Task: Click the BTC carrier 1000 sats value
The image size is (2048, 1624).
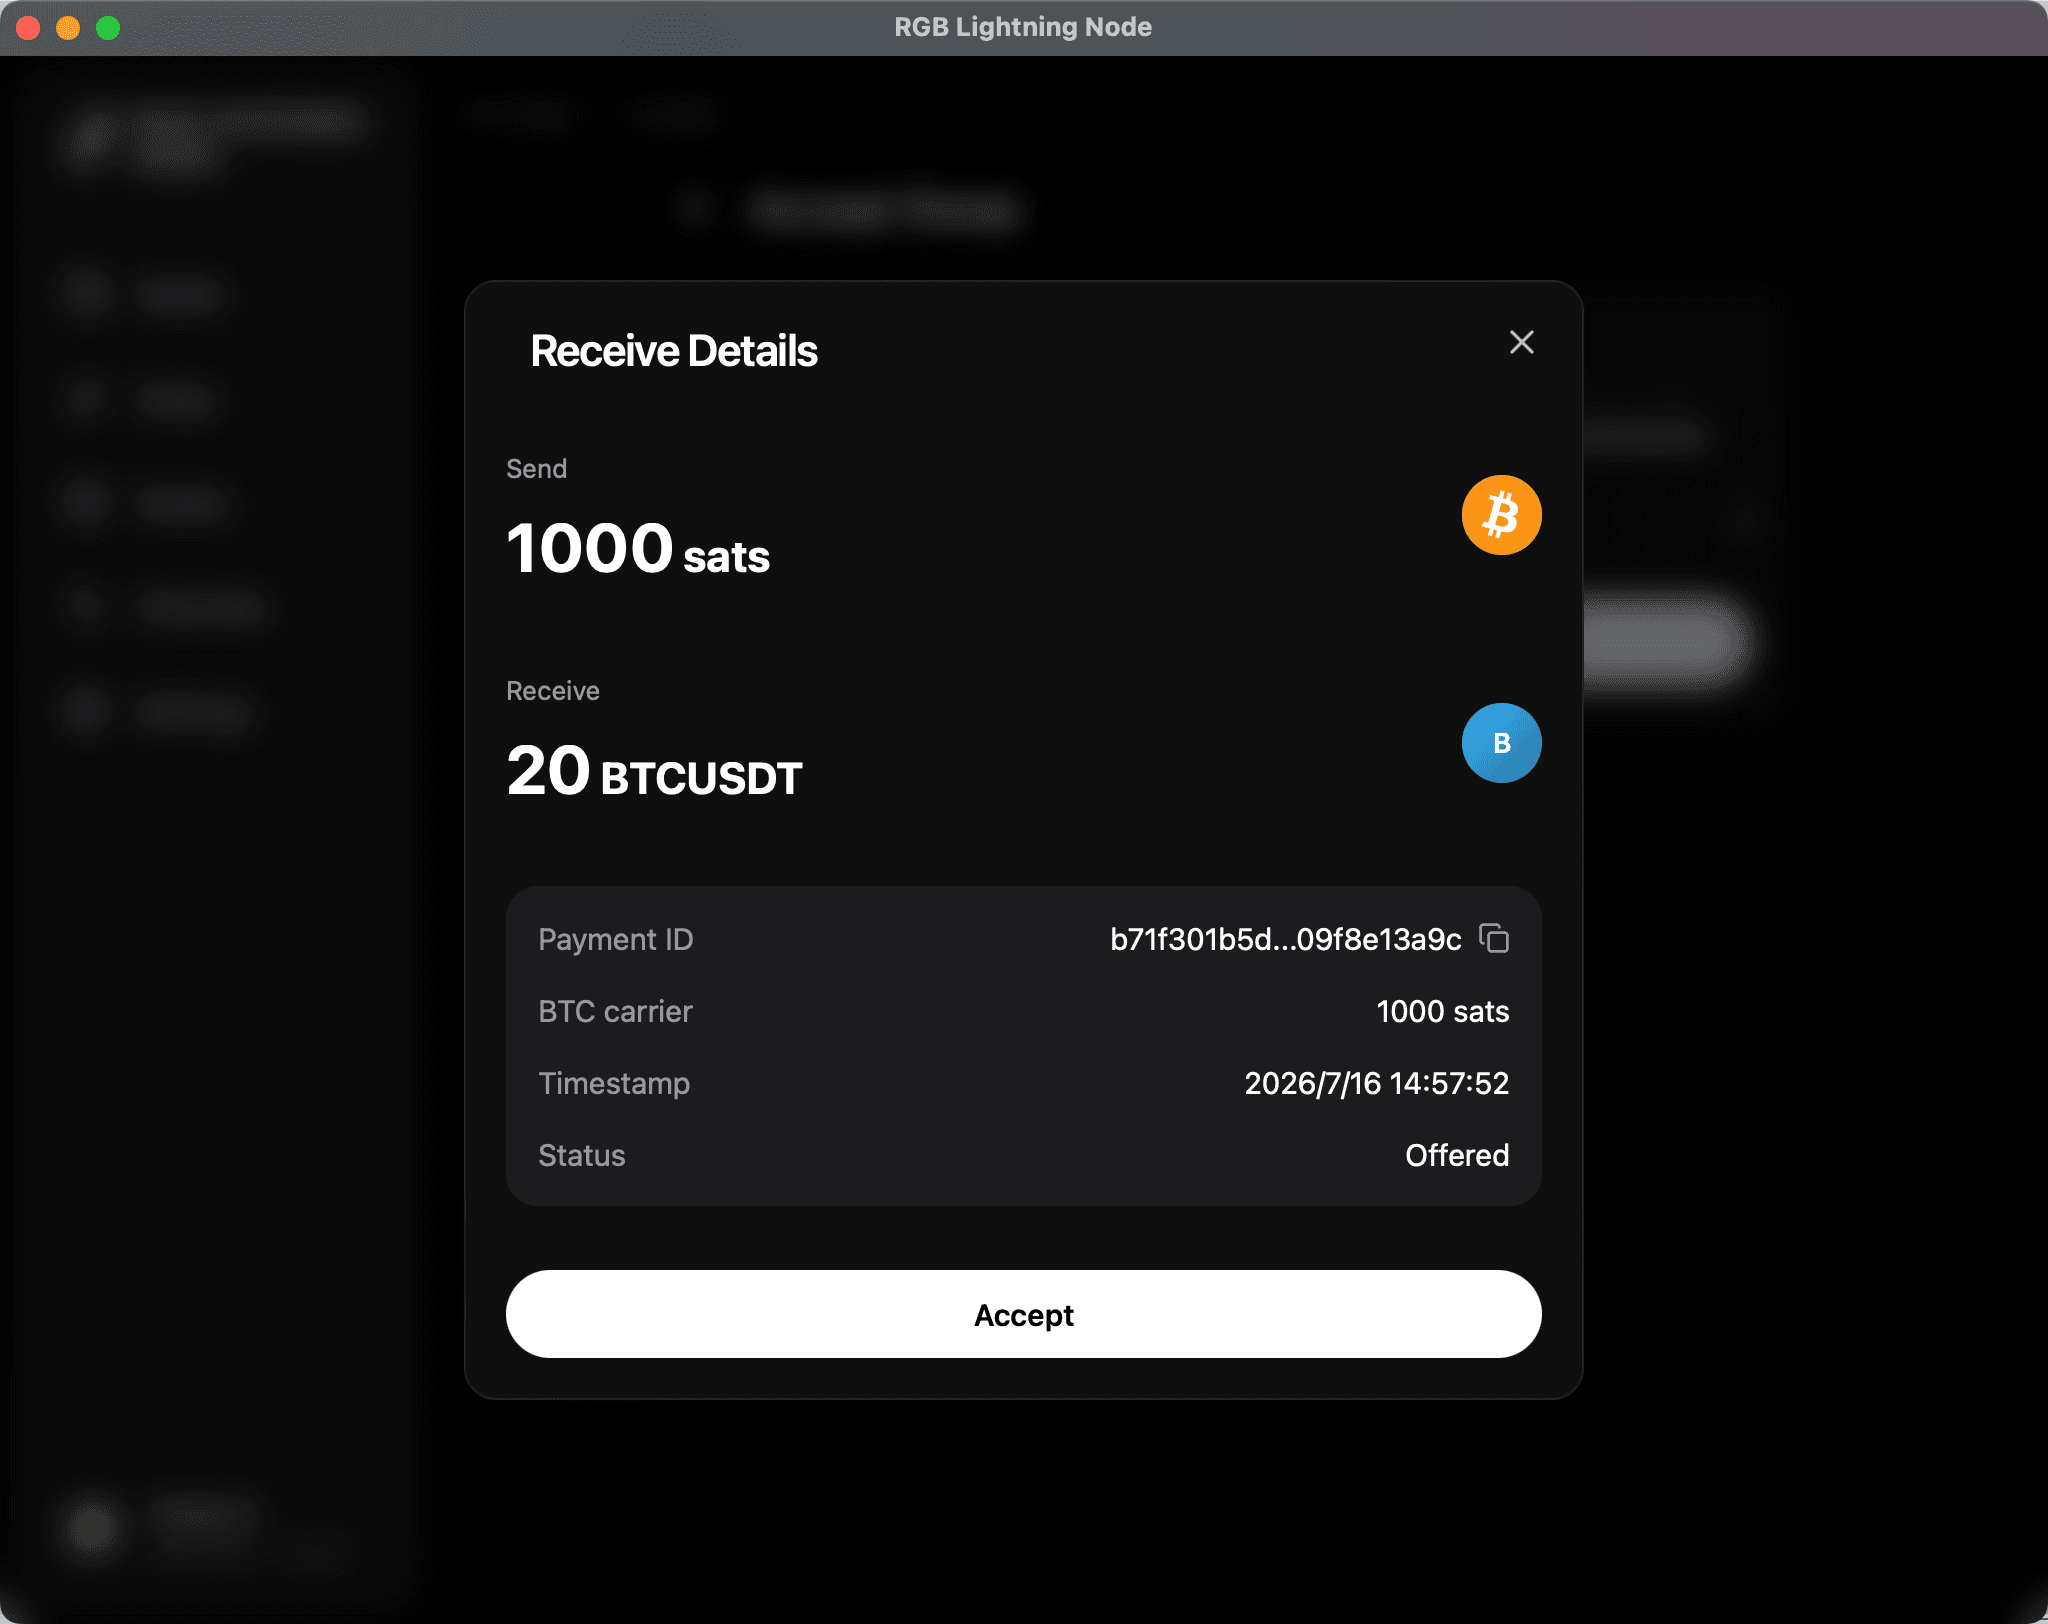Action: 1442,1011
